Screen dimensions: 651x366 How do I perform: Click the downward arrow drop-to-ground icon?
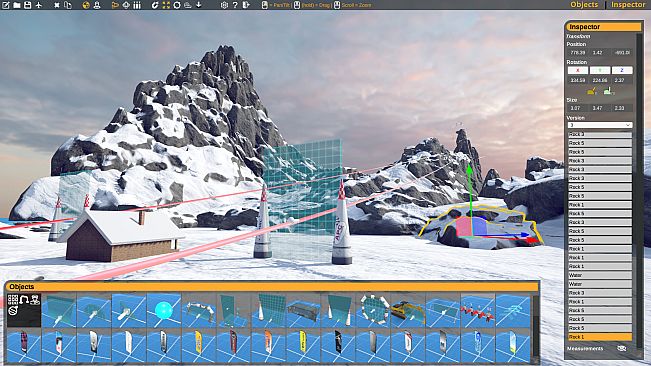click(199, 5)
